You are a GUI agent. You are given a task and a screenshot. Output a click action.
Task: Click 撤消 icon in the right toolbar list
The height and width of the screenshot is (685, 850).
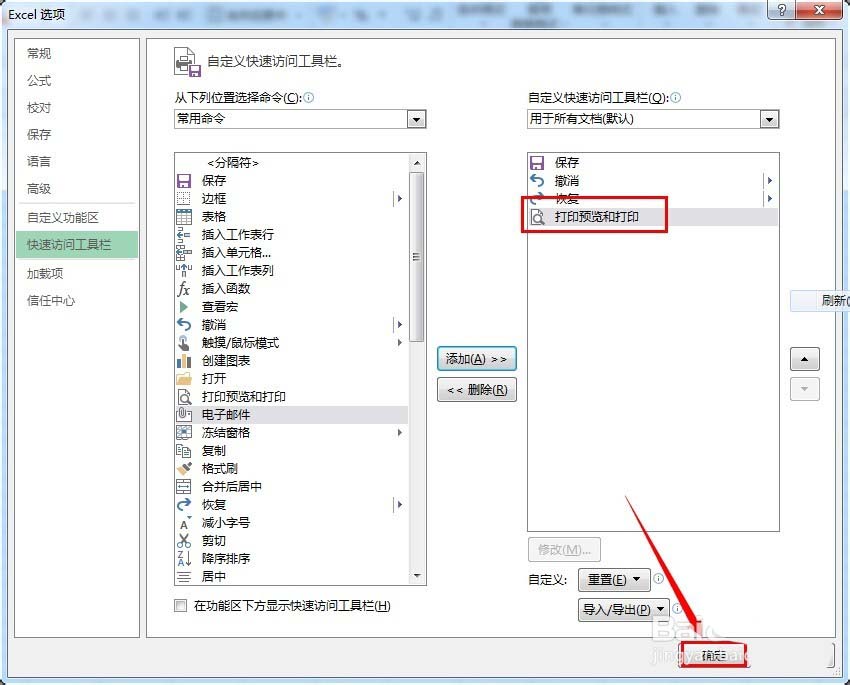(x=537, y=180)
